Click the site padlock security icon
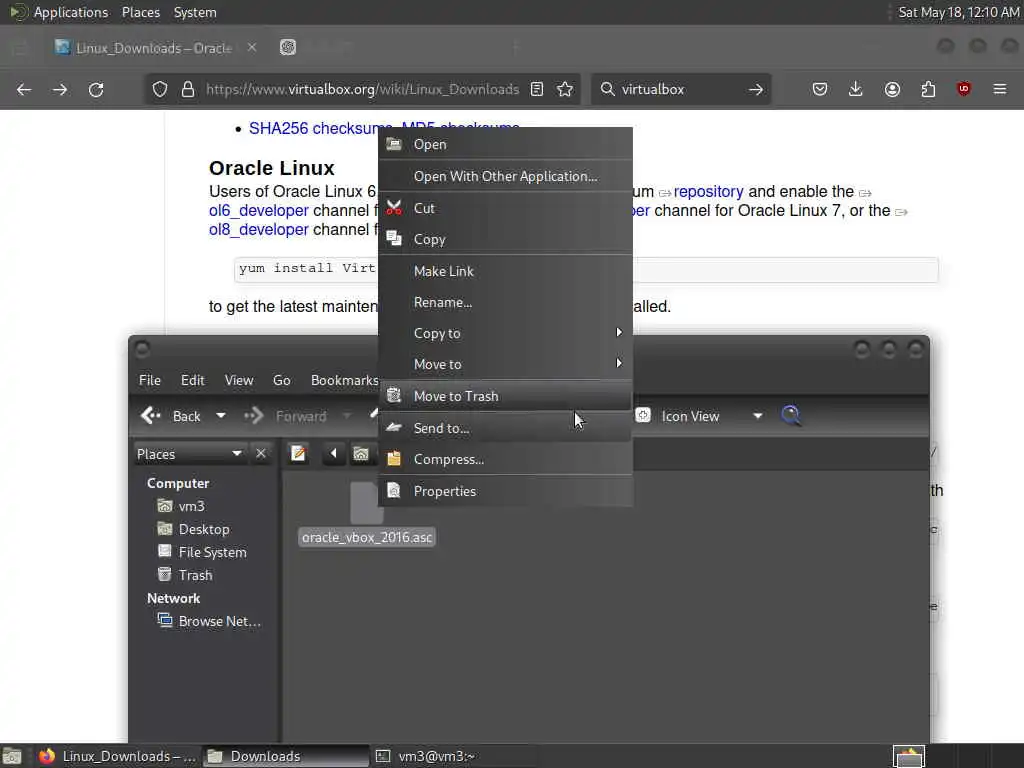Viewport: 1024px width, 768px height. [188, 89]
